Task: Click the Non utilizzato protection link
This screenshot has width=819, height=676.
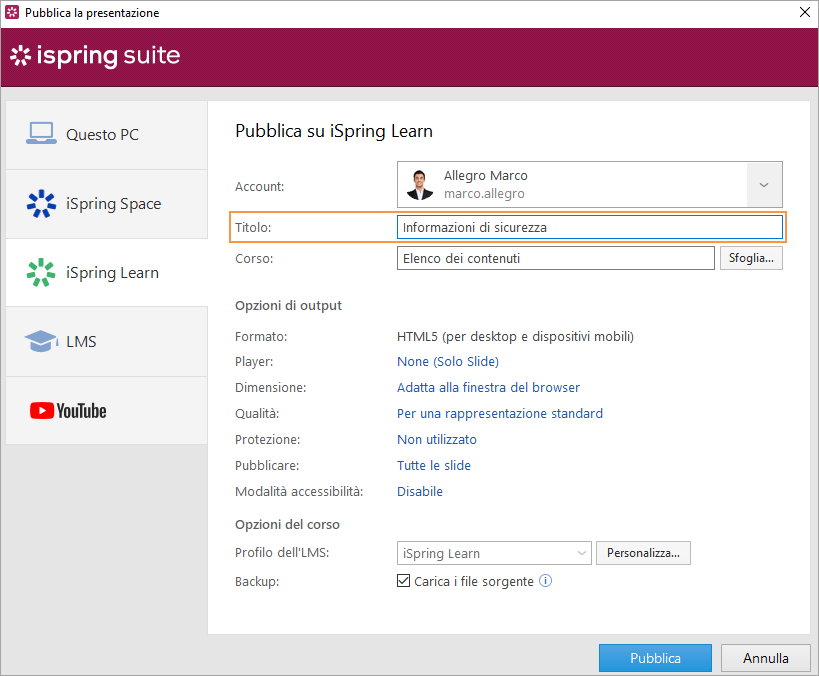Action: point(436,439)
